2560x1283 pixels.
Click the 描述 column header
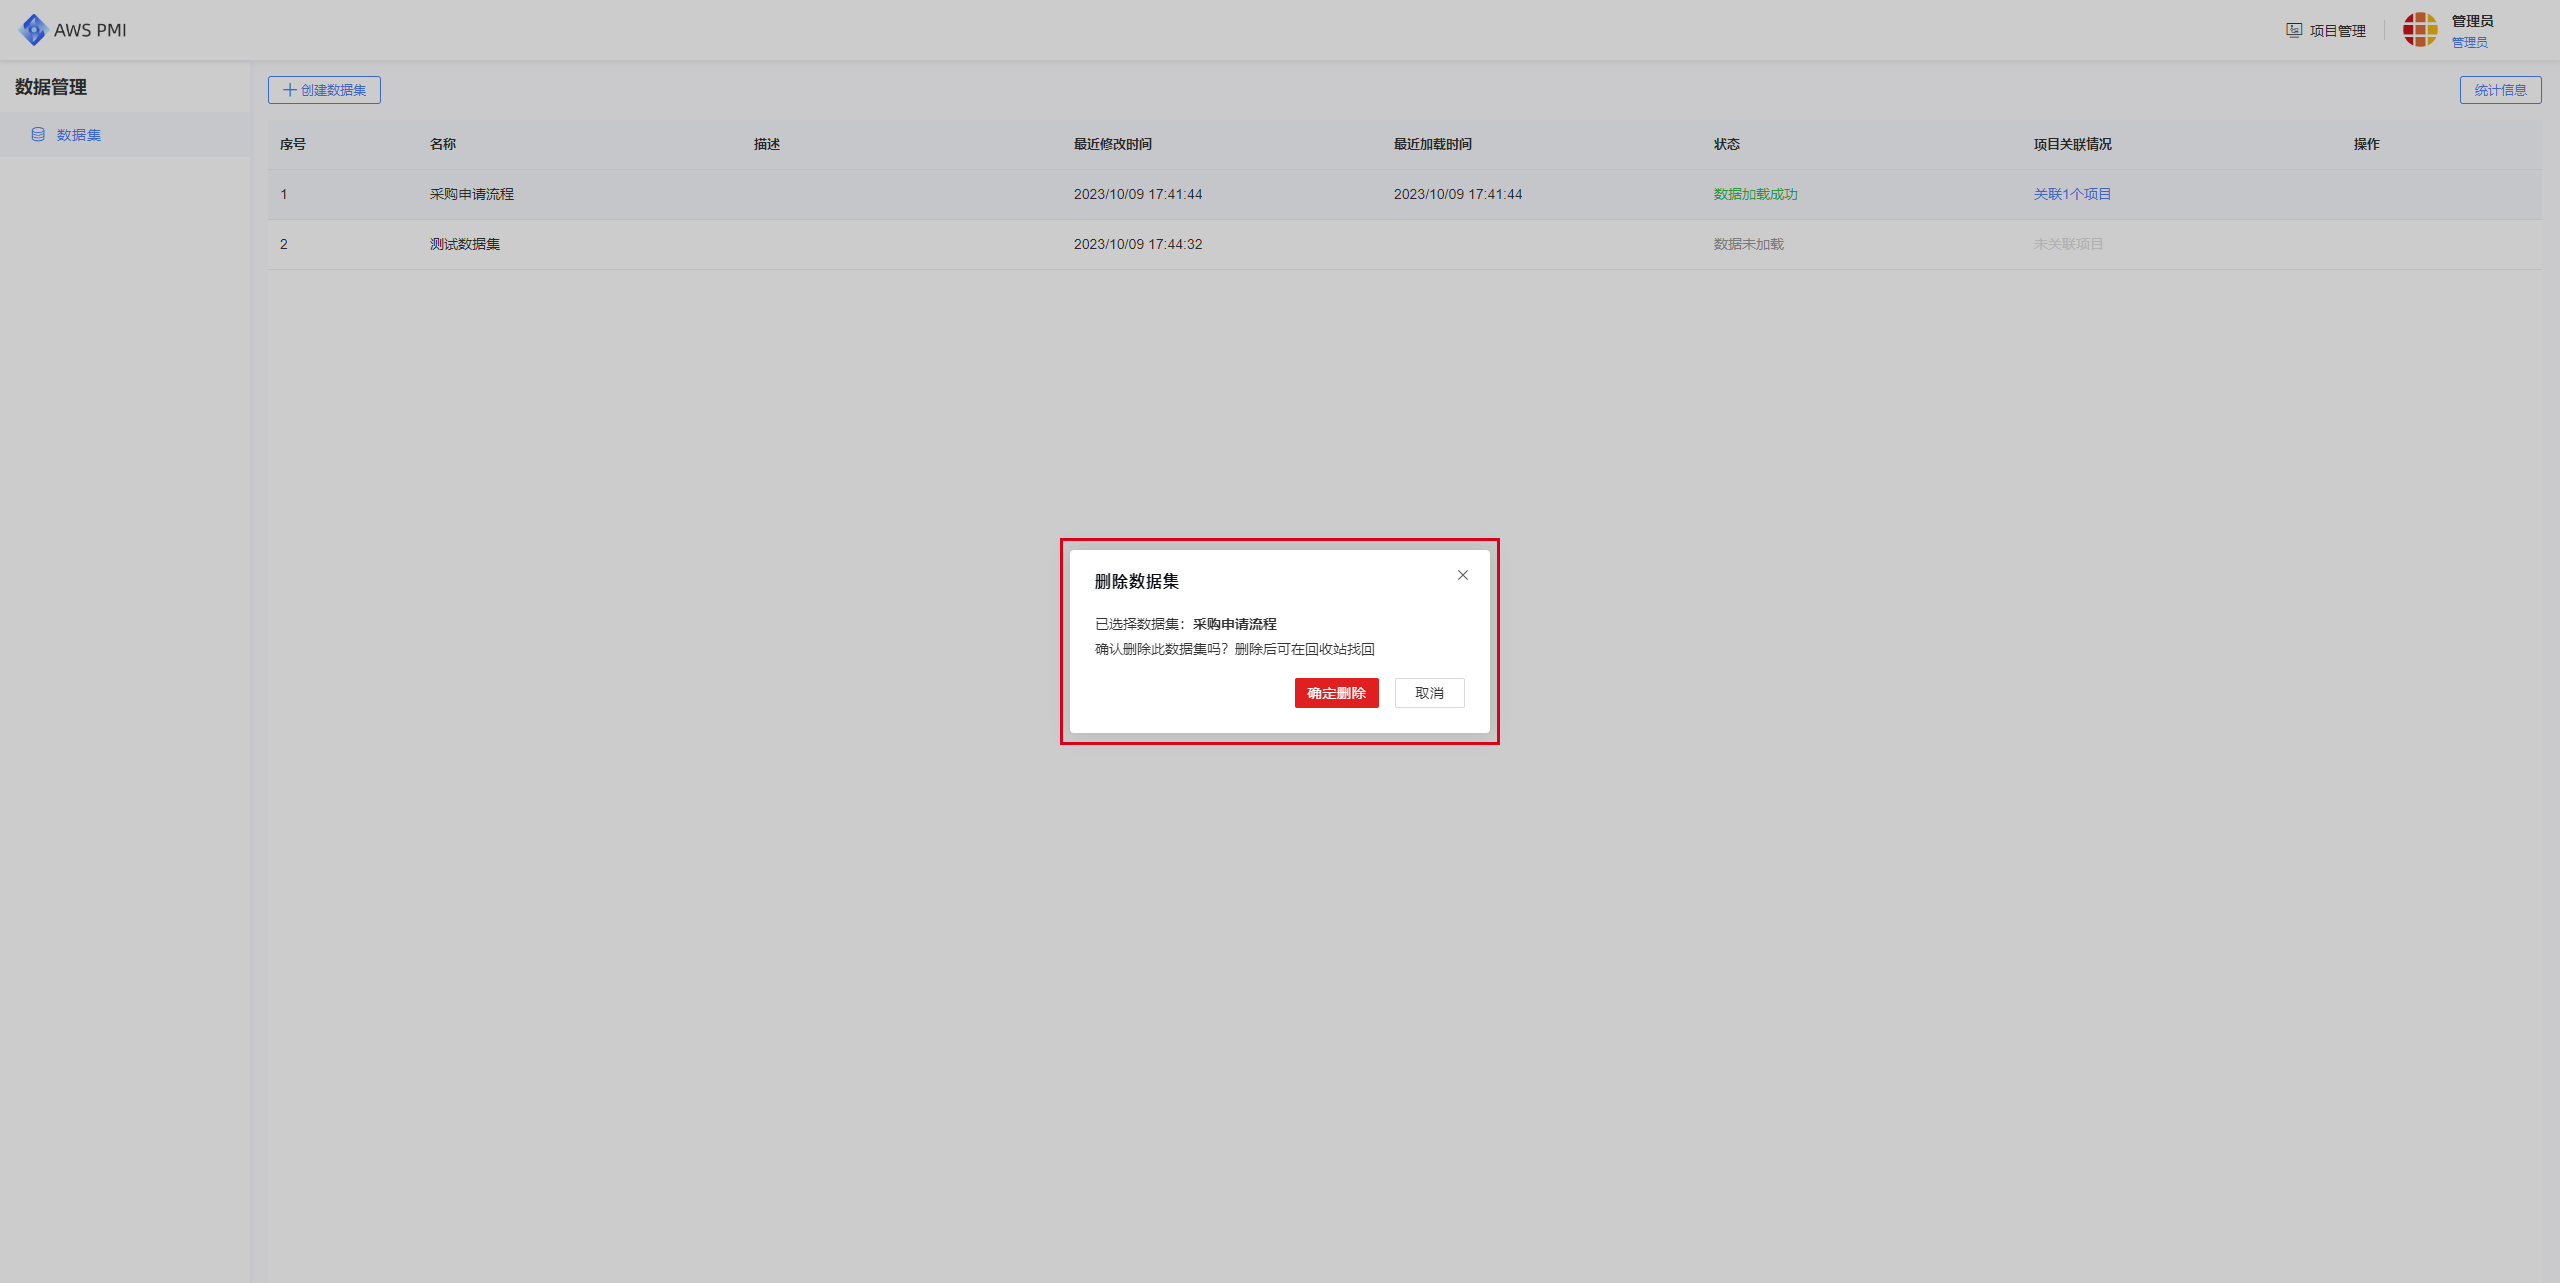pos(767,144)
